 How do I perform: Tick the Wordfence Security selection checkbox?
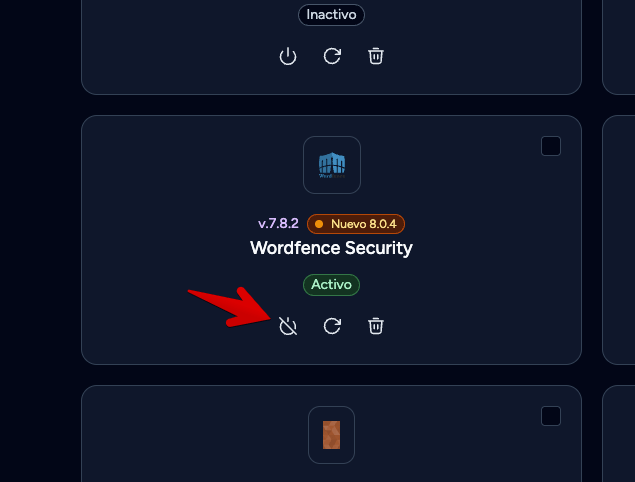coord(551,146)
